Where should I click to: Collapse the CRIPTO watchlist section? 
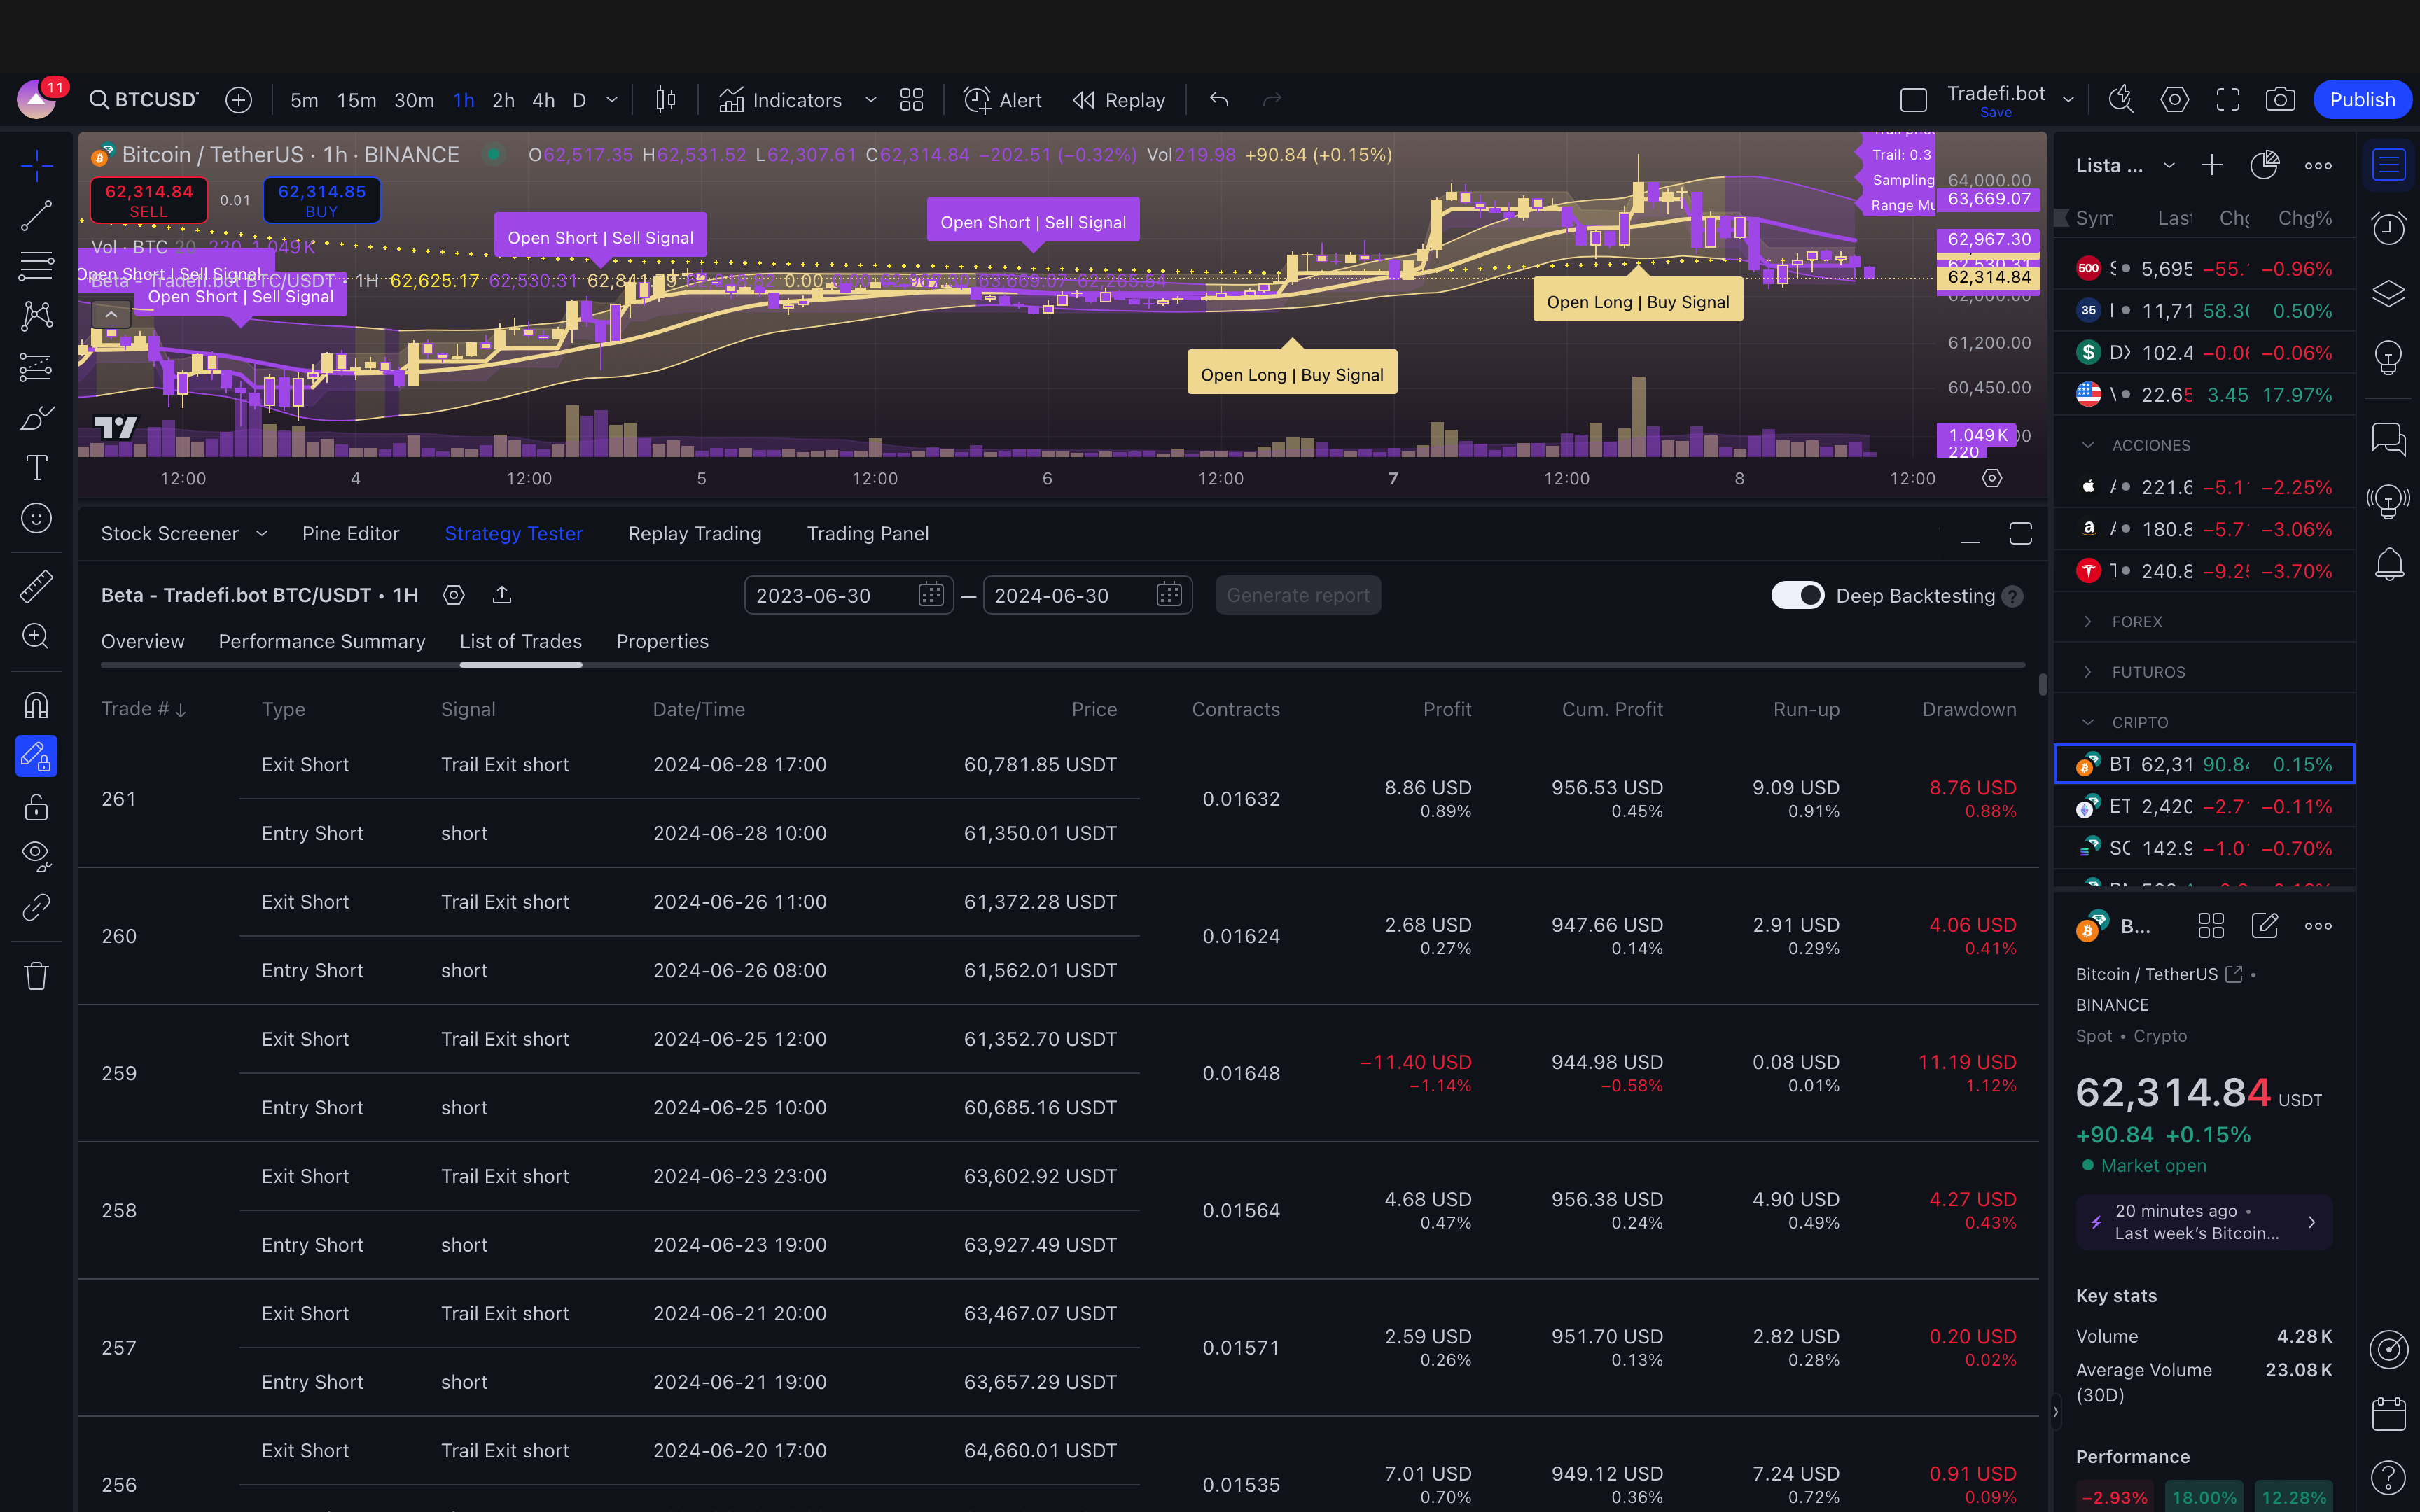point(2088,722)
